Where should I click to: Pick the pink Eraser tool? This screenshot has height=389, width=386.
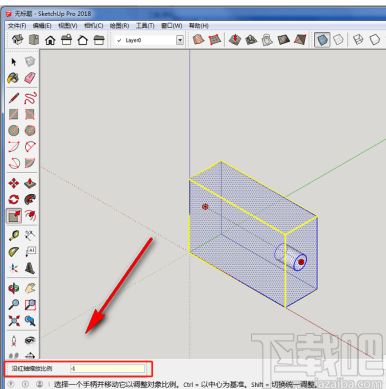tap(30, 78)
